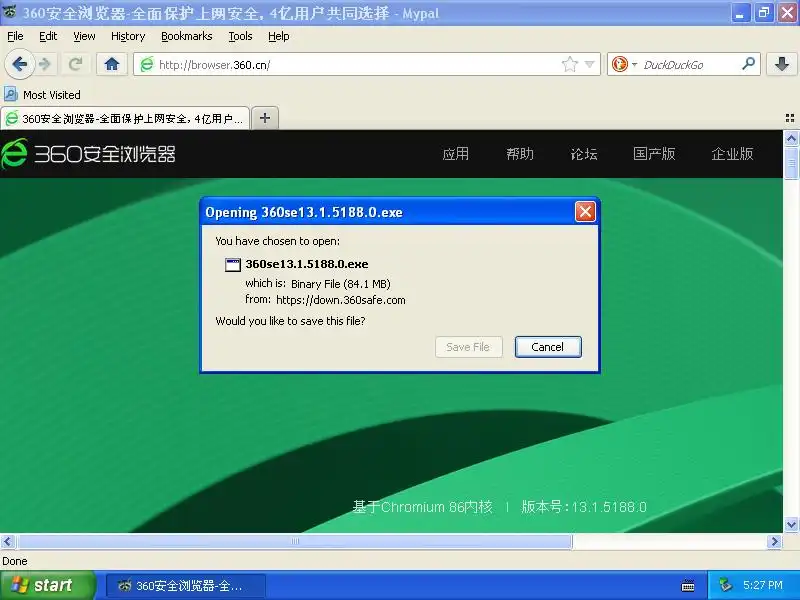Click the search magnifier icon
800x600 pixels.
point(748,64)
